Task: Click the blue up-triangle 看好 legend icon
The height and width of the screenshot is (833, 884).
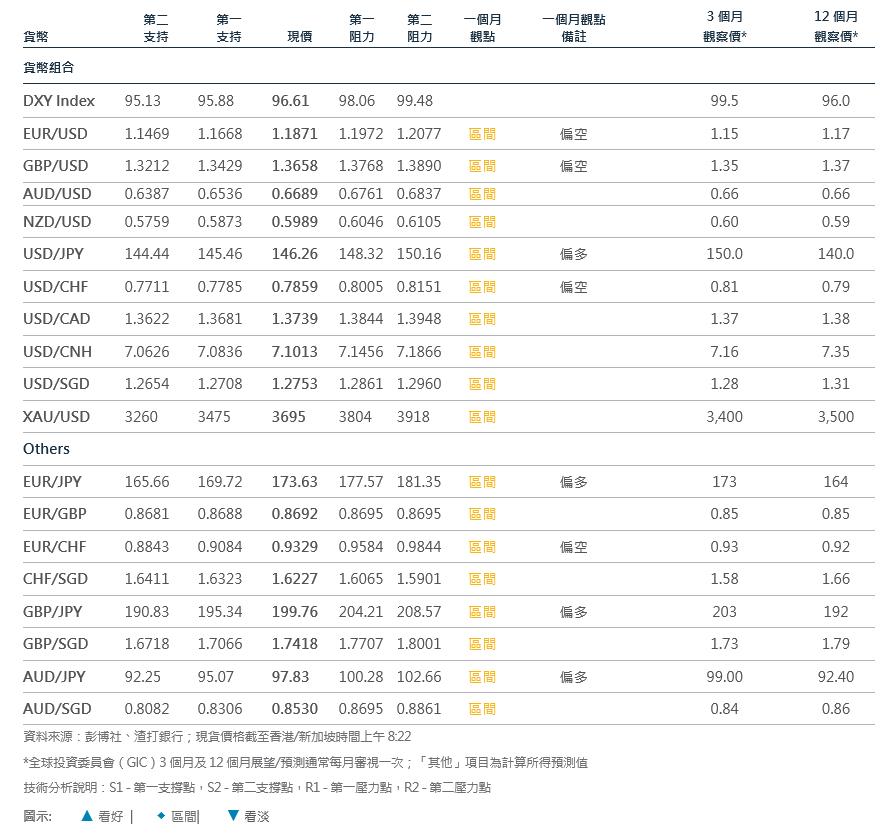Action: [x=87, y=816]
